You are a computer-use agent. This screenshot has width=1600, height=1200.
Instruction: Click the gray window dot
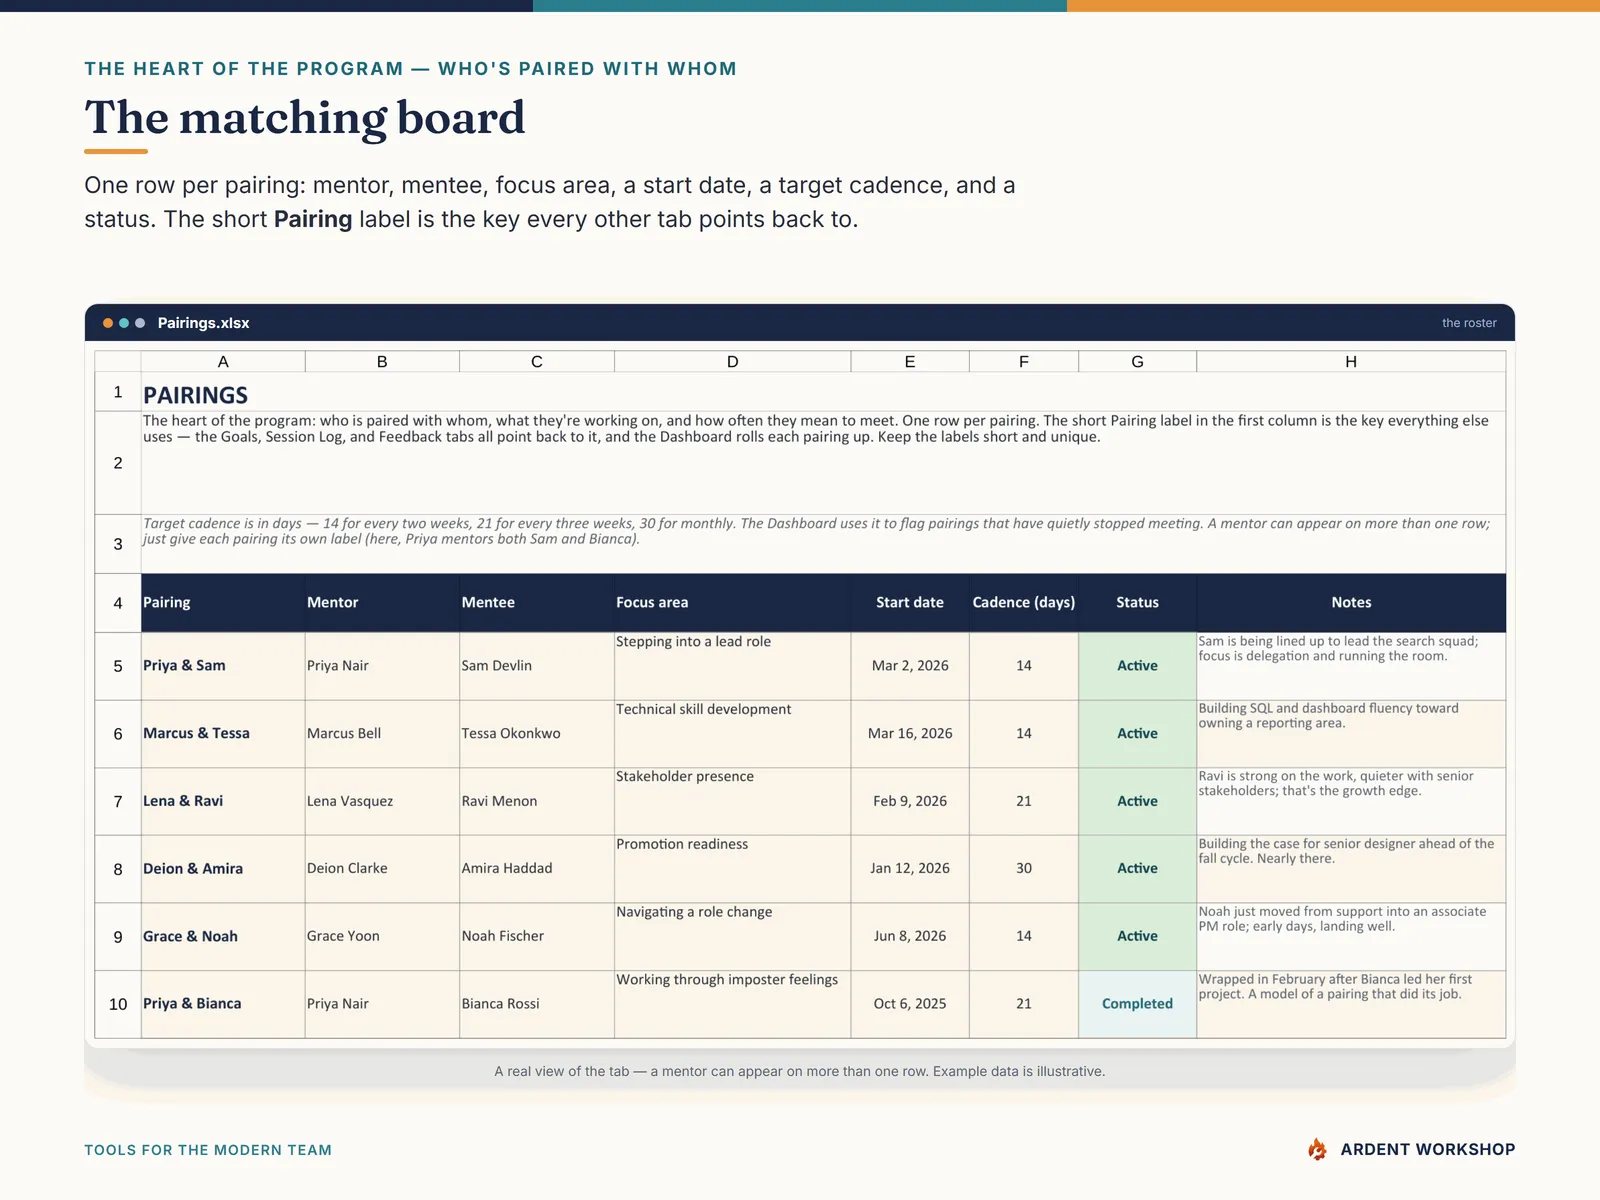click(x=140, y=323)
